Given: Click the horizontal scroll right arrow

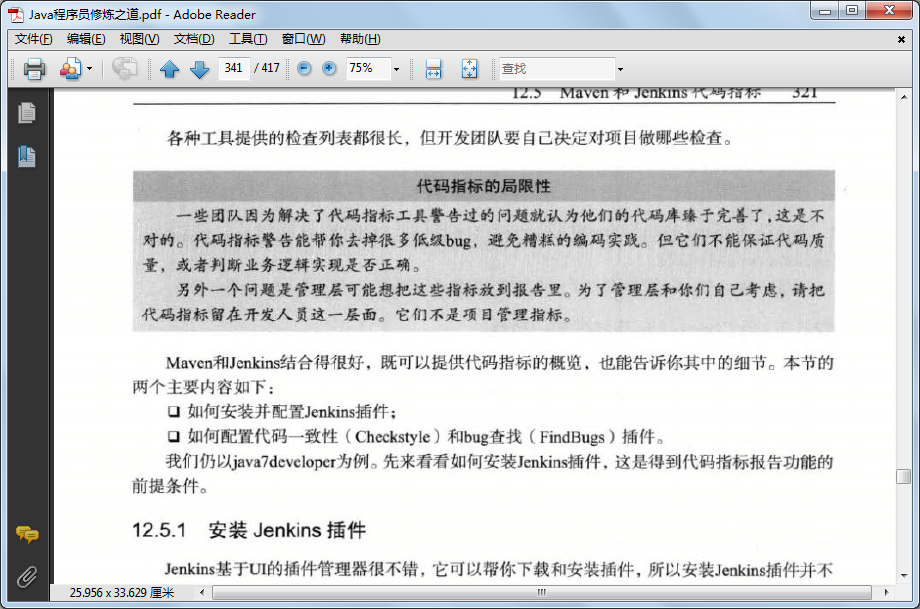Looking at the screenshot, I should pos(886,592).
